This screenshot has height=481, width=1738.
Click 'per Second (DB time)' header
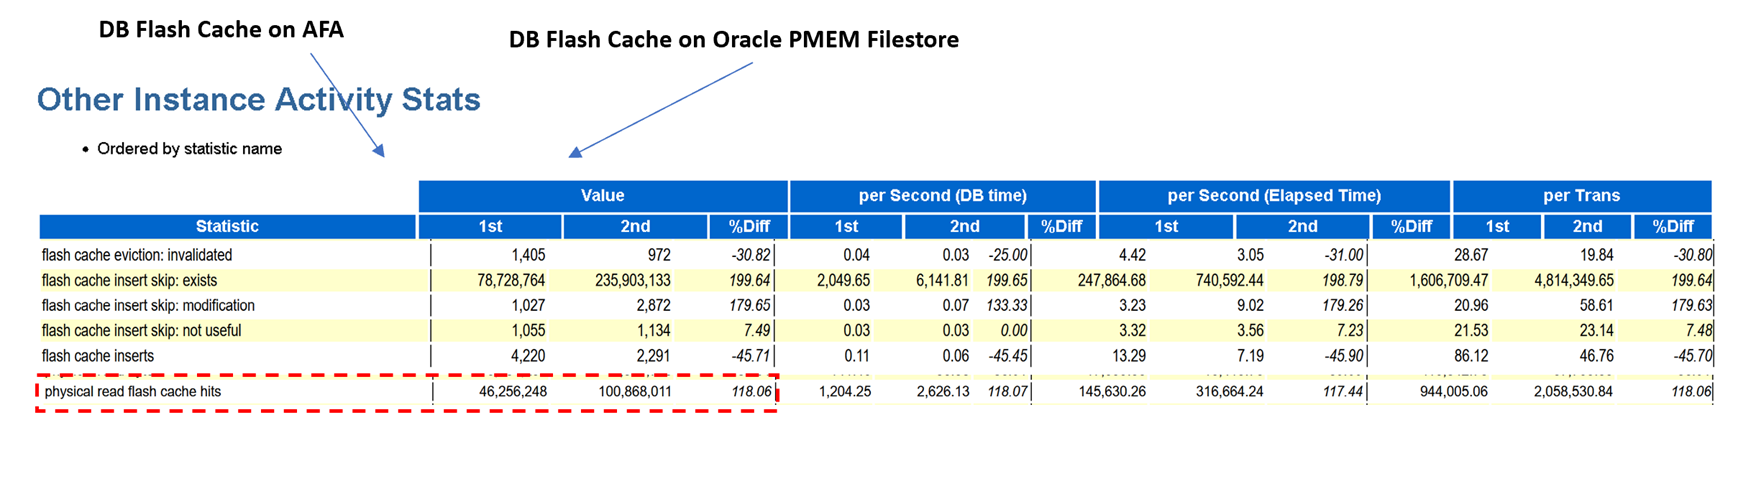click(942, 196)
